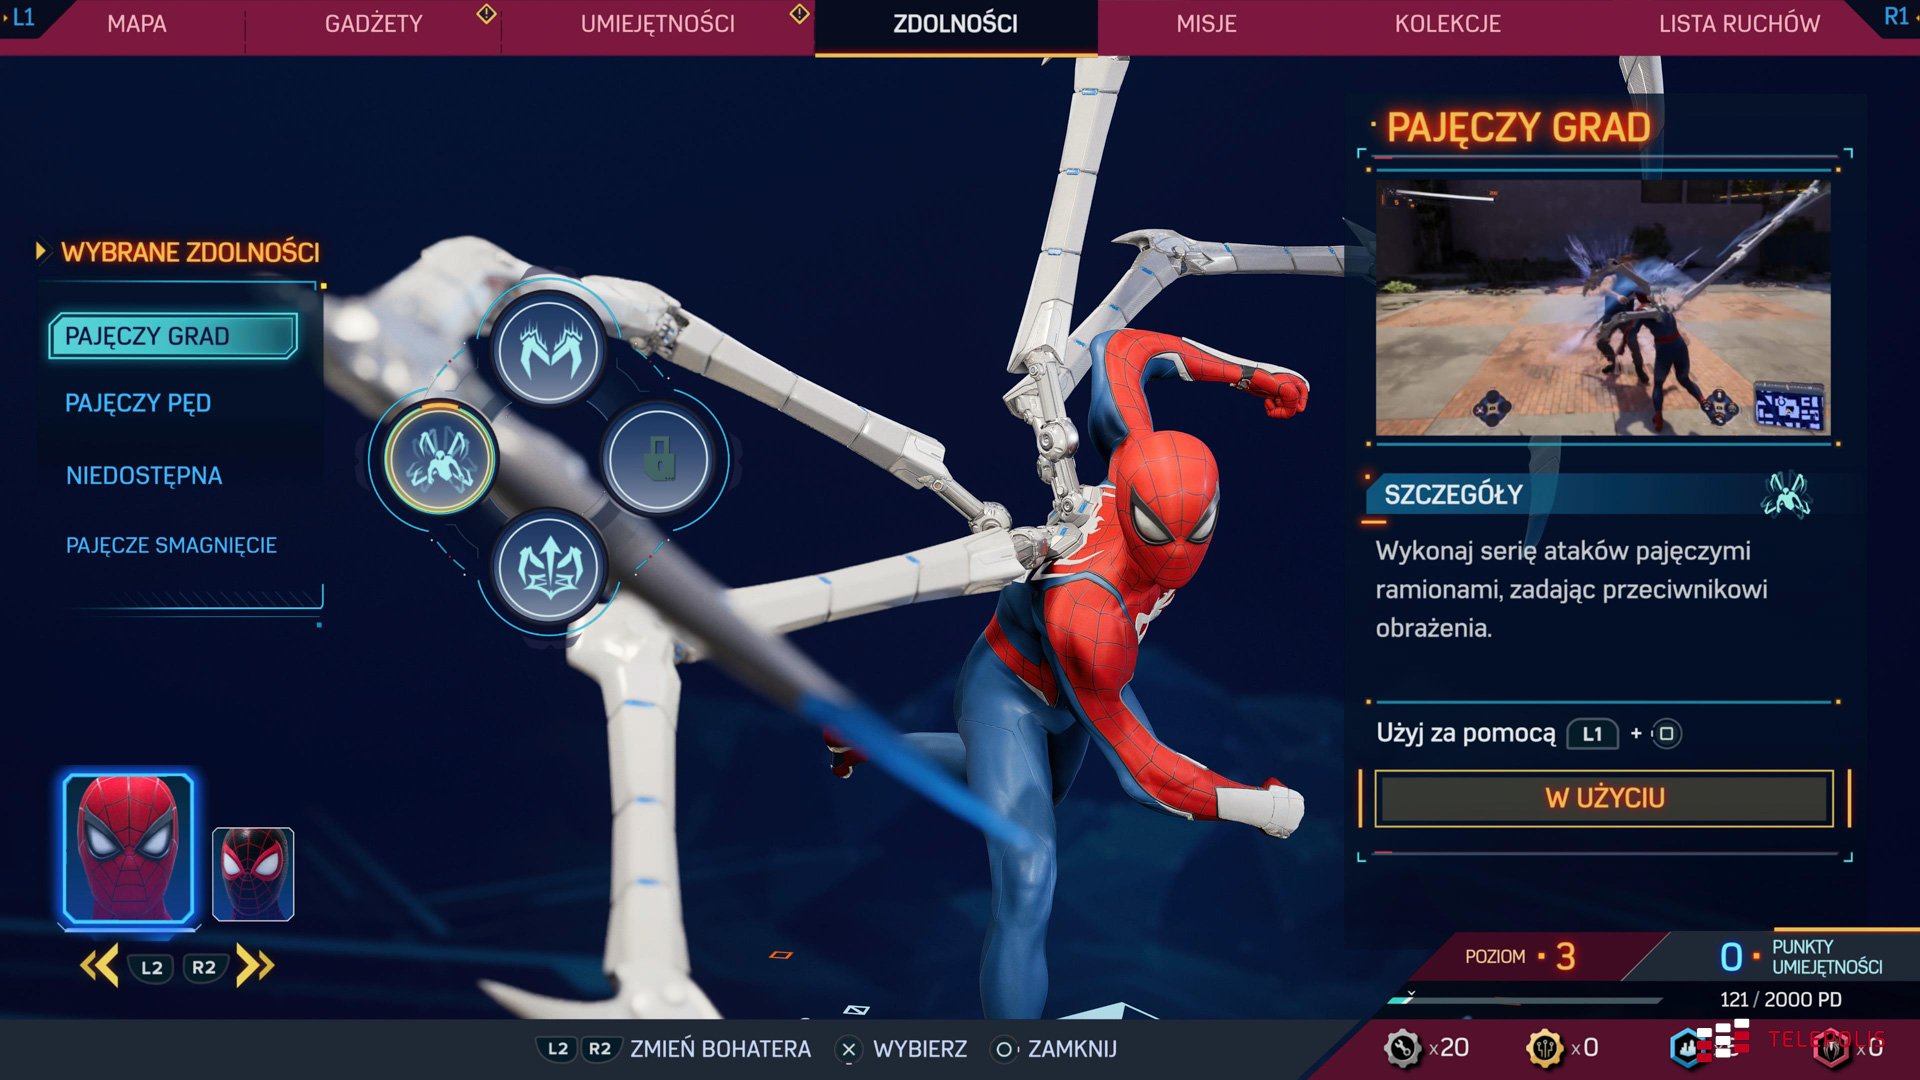1920x1080 pixels.
Task: Click the spider emblem in Szczegóły header
Action: 1786,494
